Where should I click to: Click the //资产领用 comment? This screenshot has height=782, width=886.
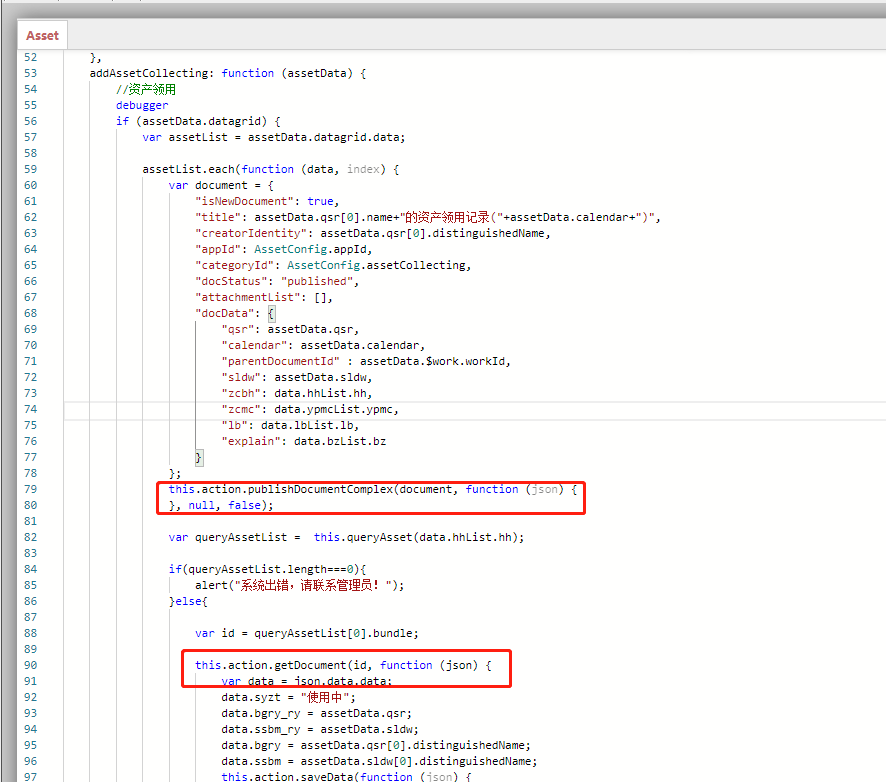[146, 89]
